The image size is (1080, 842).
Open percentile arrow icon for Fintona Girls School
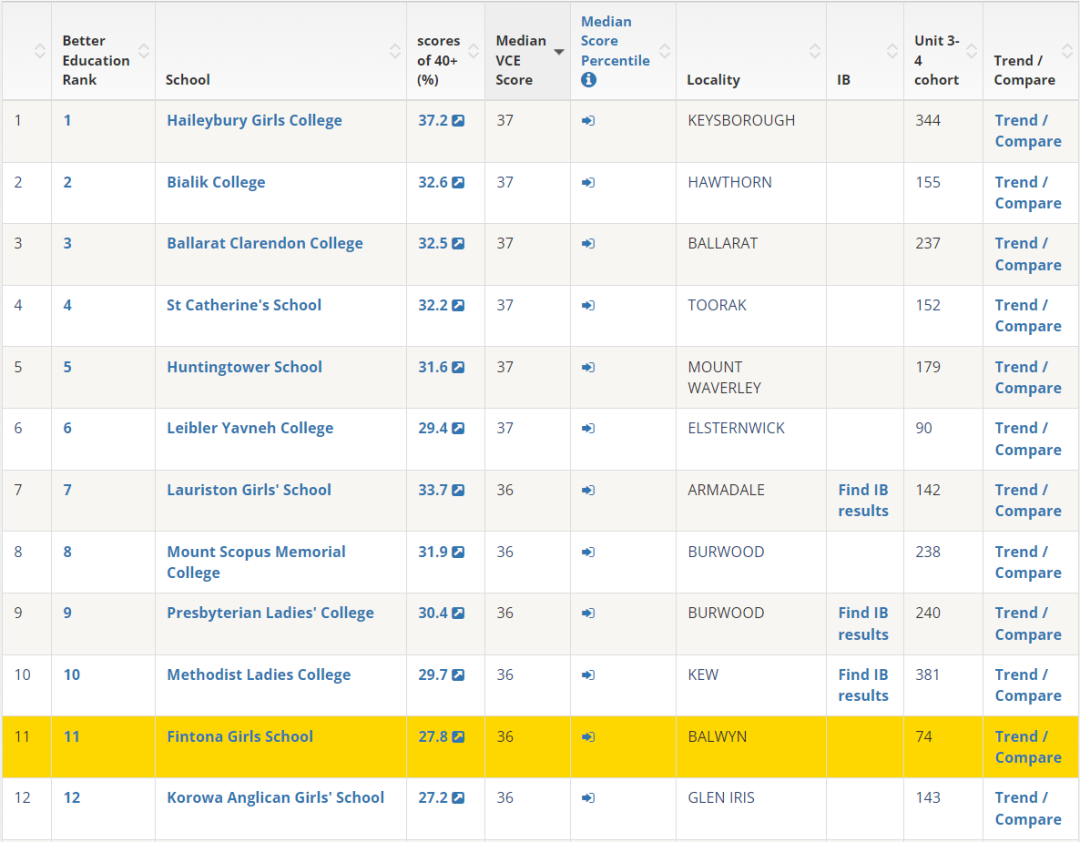click(x=588, y=737)
